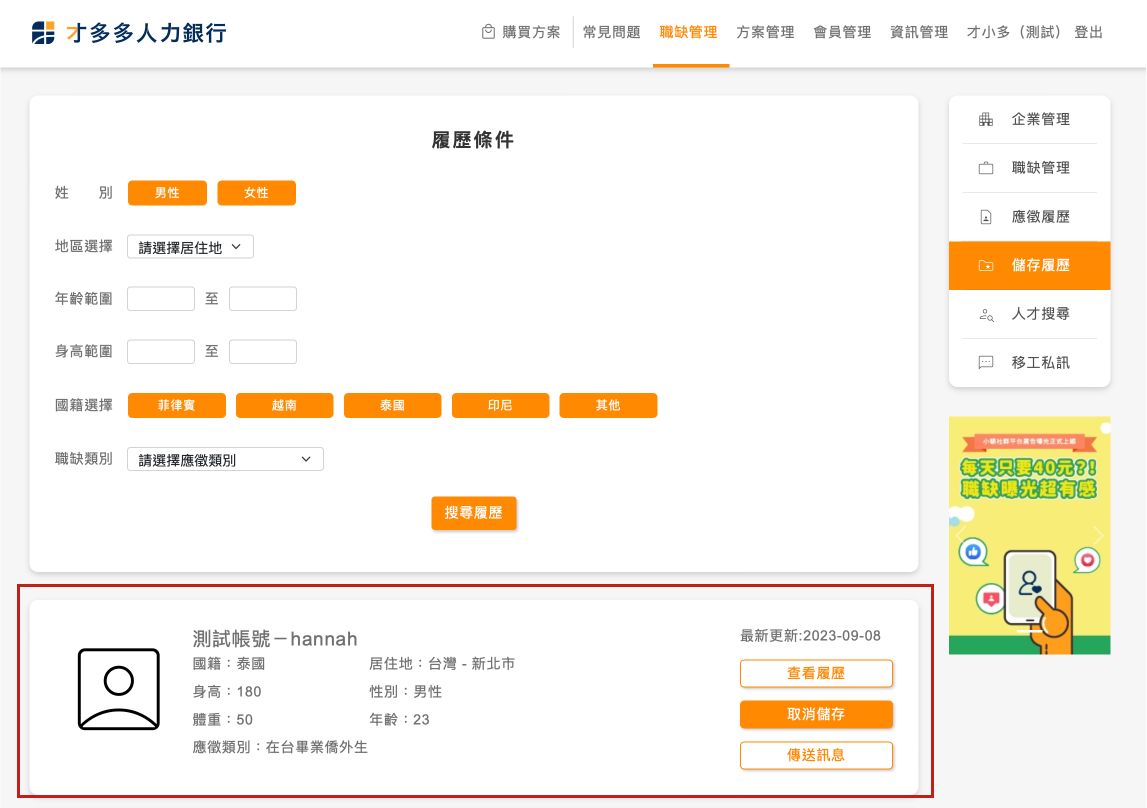The height and width of the screenshot is (808, 1147).
Task: Go to the 會員管理 nav tab
Action: coord(842,32)
